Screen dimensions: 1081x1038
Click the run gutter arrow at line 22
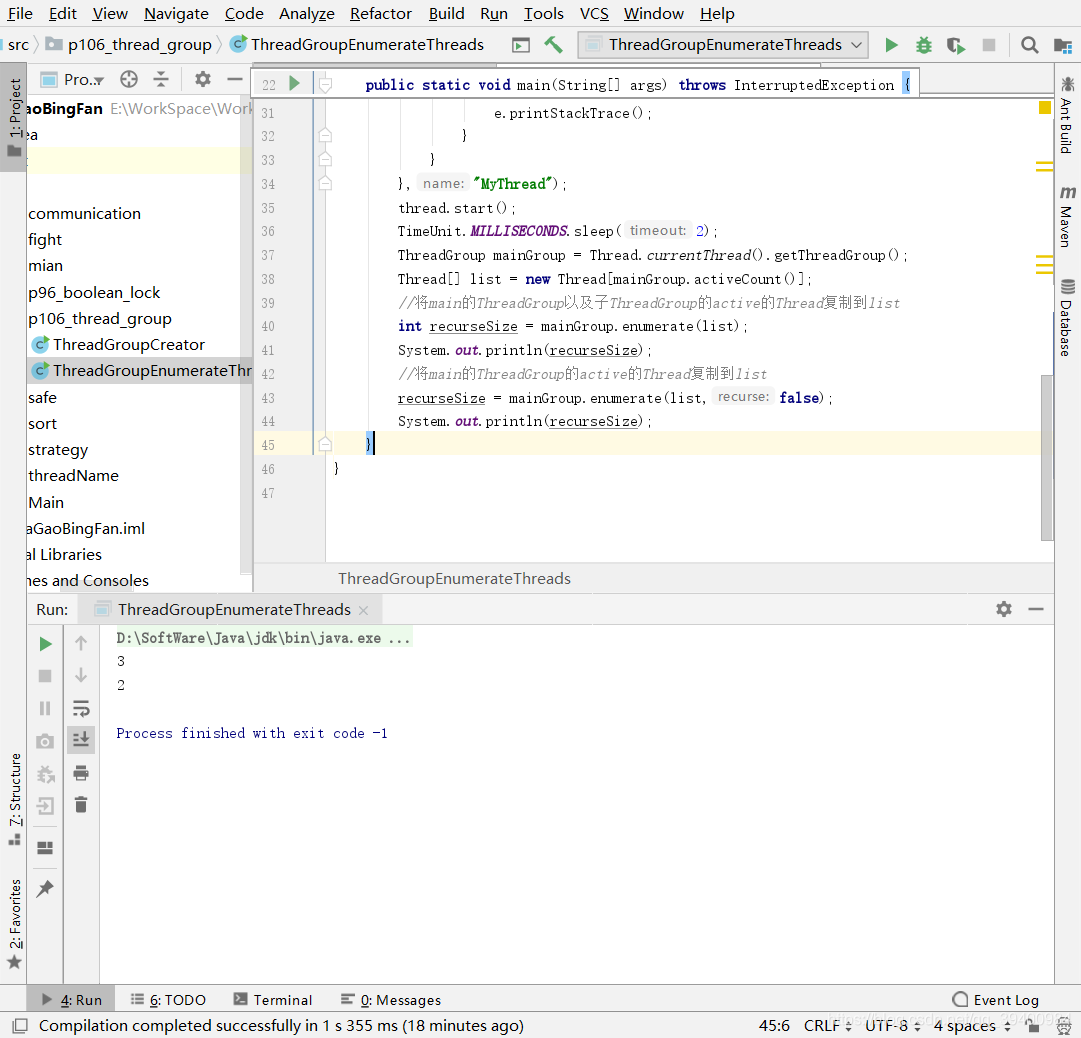click(x=294, y=83)
